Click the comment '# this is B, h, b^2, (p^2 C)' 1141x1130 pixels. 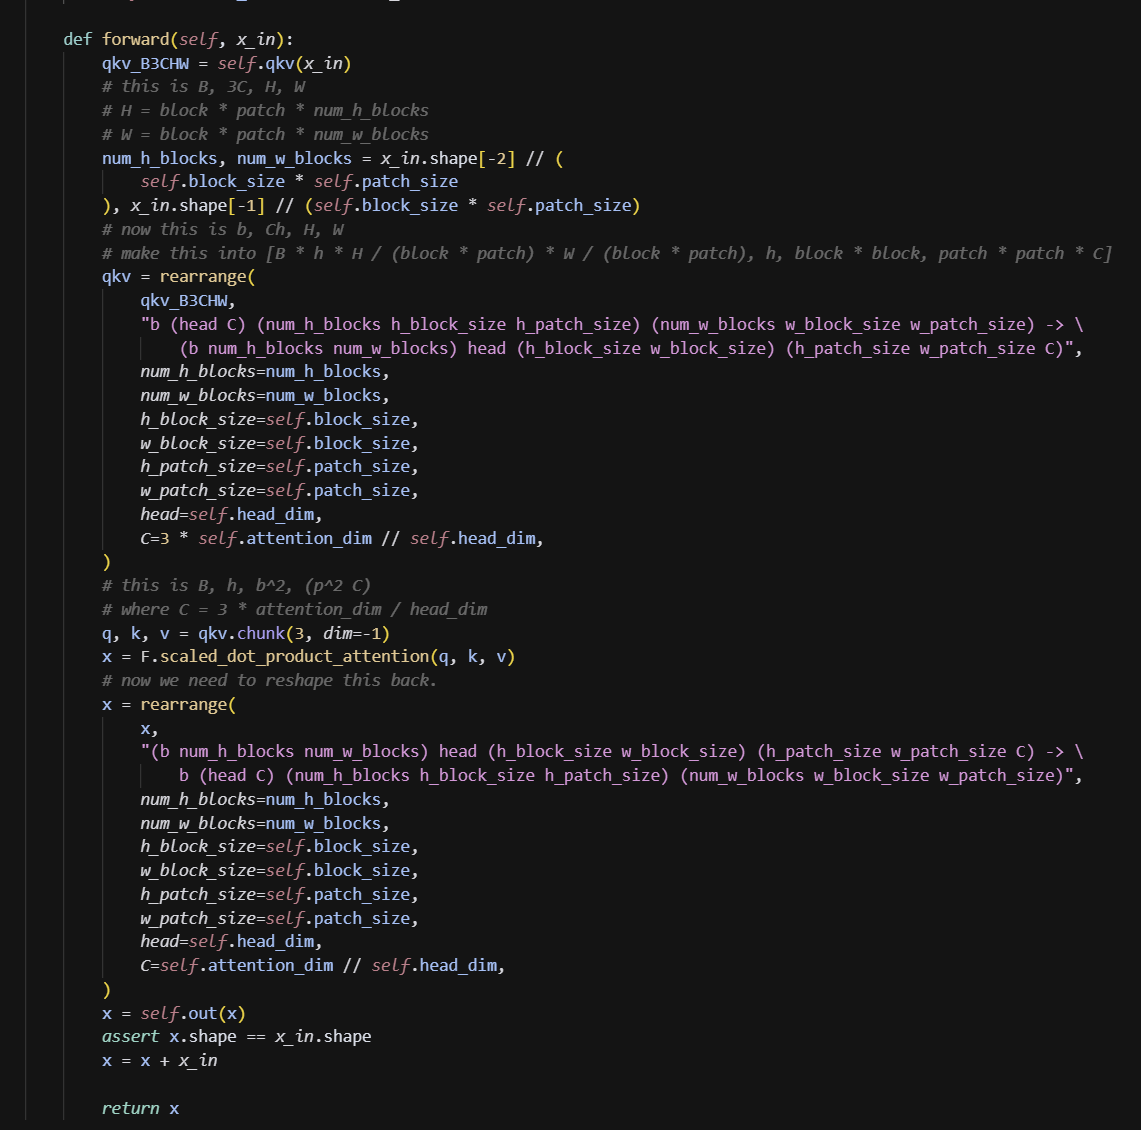click(236, 586)
